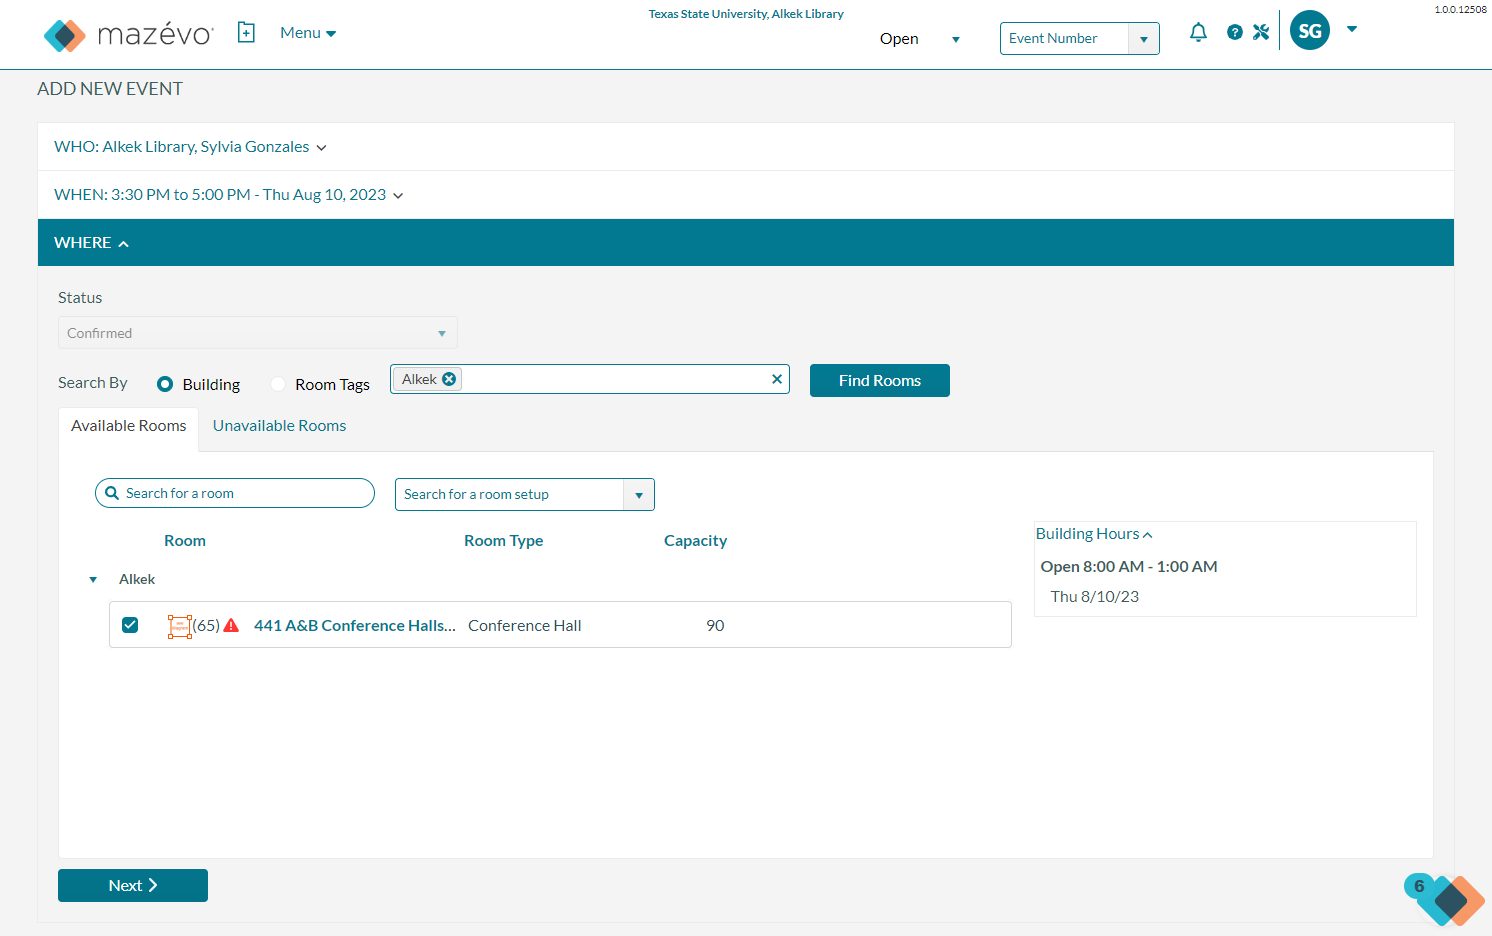Open the Menu dropdown
The width and height of the screenshot is (1492, 936).
(x=308, y=33)
